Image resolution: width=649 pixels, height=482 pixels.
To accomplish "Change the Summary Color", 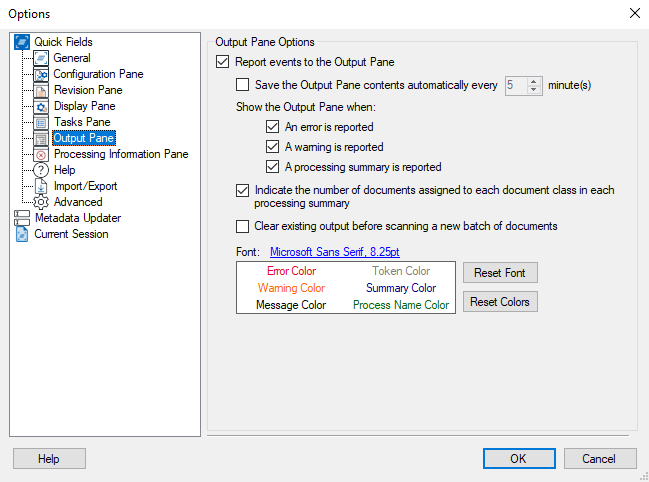I will tap(401, 288).
